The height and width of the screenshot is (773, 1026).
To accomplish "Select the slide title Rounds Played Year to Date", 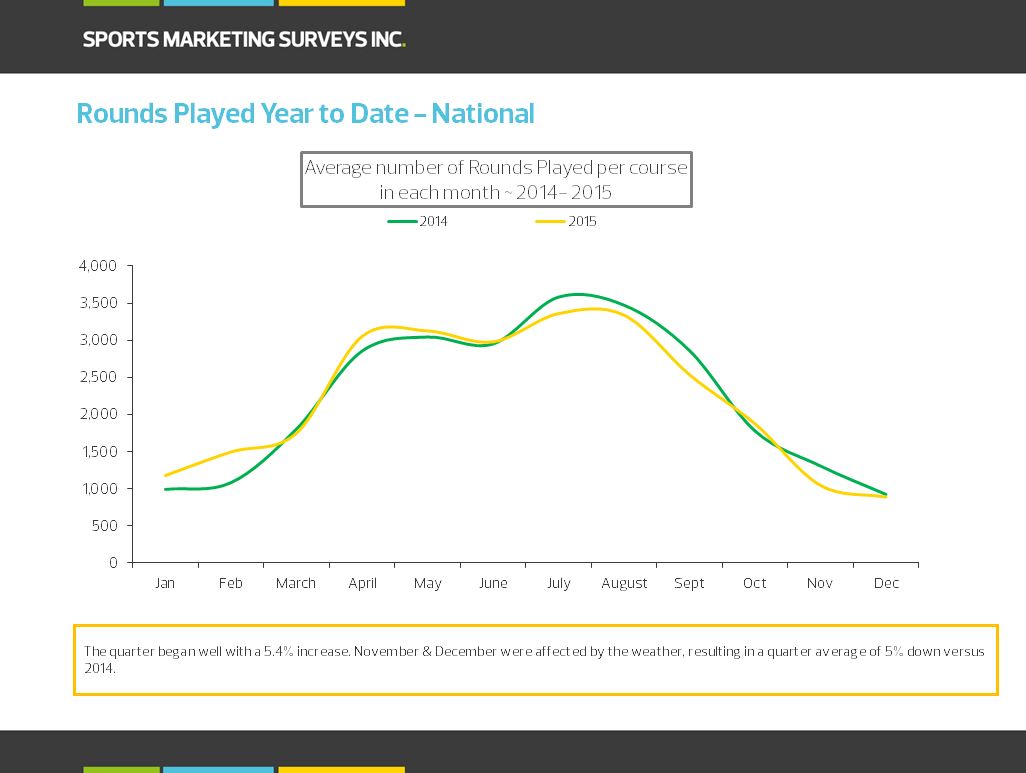I will 305,114.
